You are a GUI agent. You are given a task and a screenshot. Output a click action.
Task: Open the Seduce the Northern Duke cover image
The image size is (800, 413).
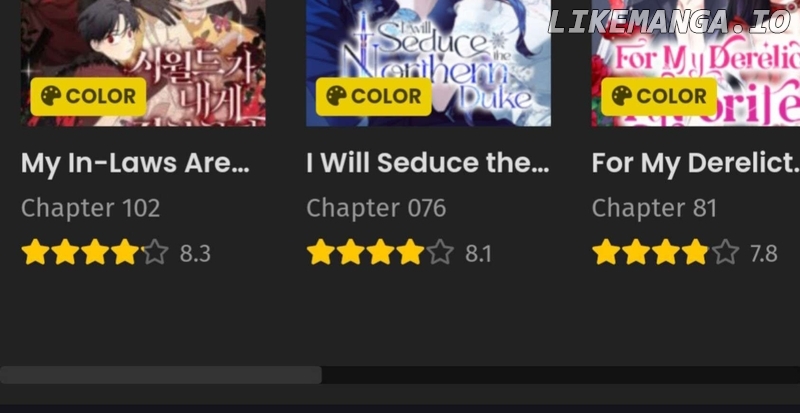tap(428, 63)
